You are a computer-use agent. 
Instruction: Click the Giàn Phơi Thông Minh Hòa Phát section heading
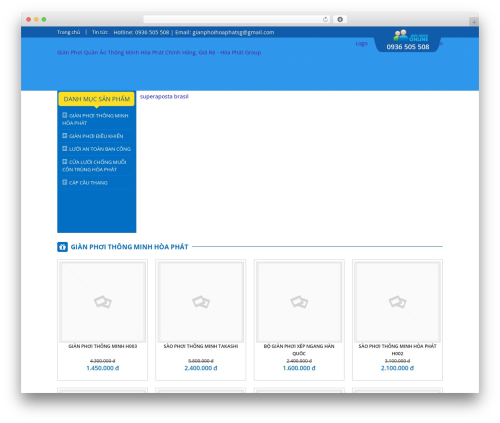pos(130,247)
